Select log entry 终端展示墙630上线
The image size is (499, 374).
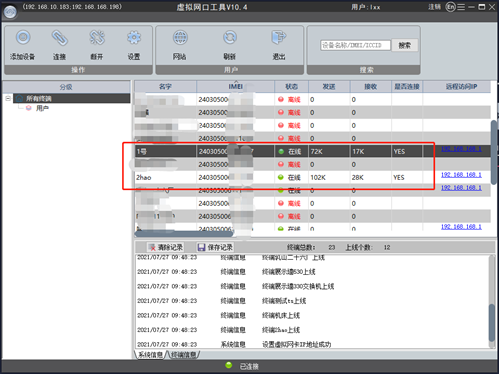tap(289, 272)
